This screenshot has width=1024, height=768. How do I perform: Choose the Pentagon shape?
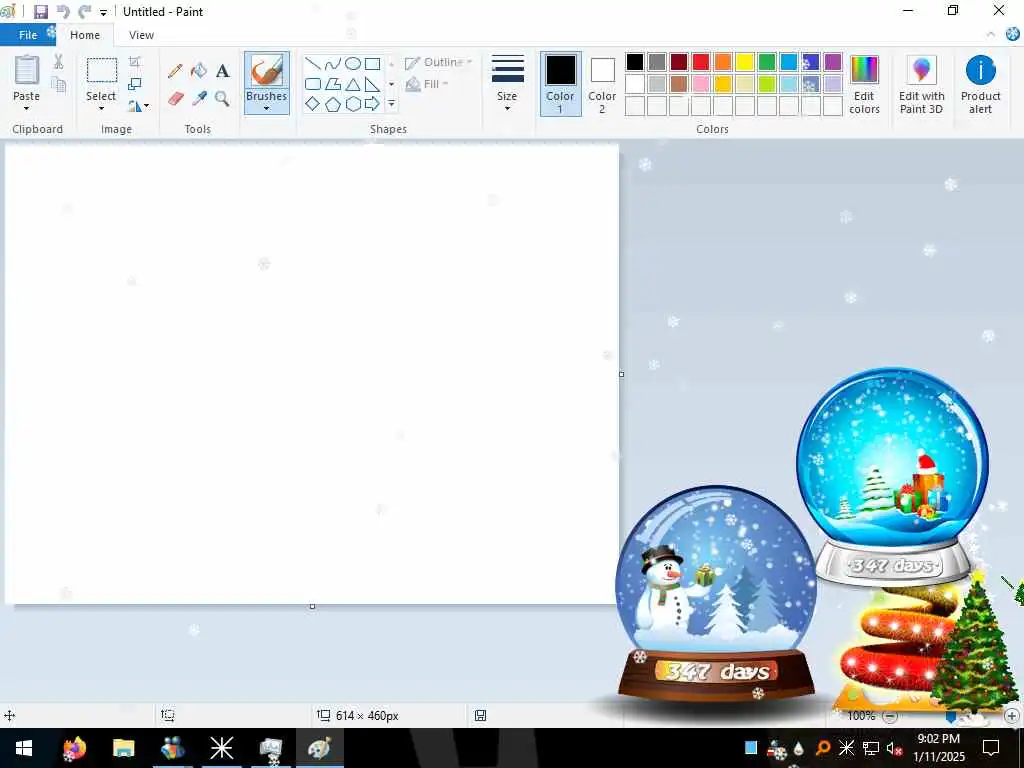coord(333,104)
